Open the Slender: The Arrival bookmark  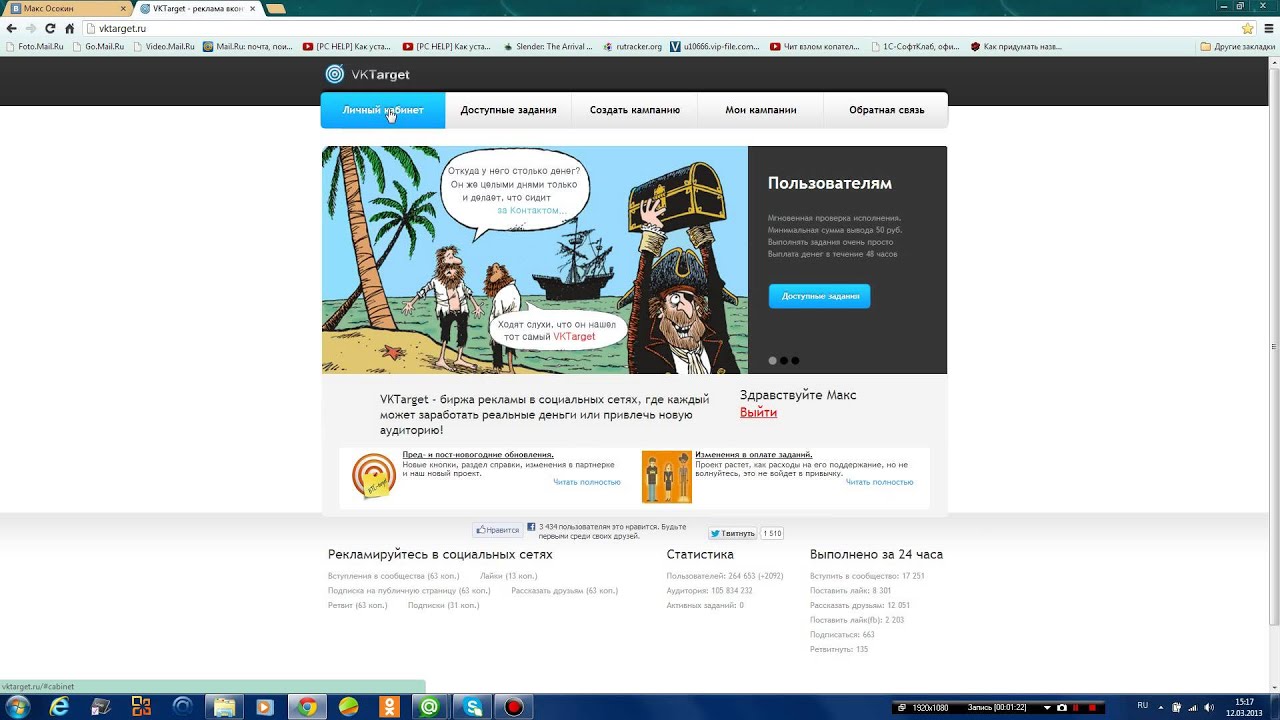coord(548,46)
